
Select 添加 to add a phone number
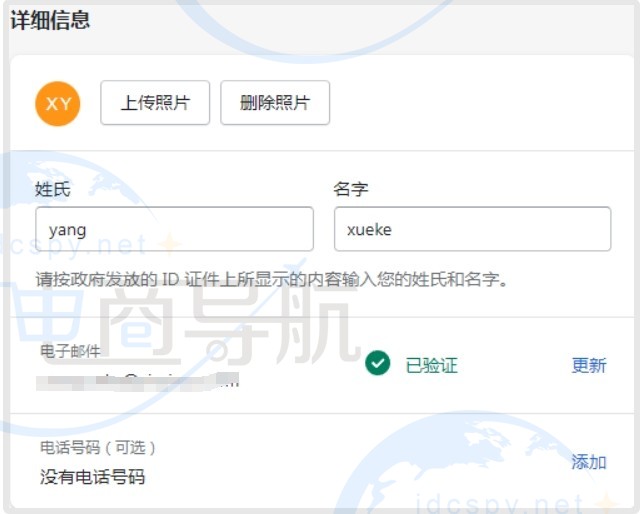coord(588,461)
